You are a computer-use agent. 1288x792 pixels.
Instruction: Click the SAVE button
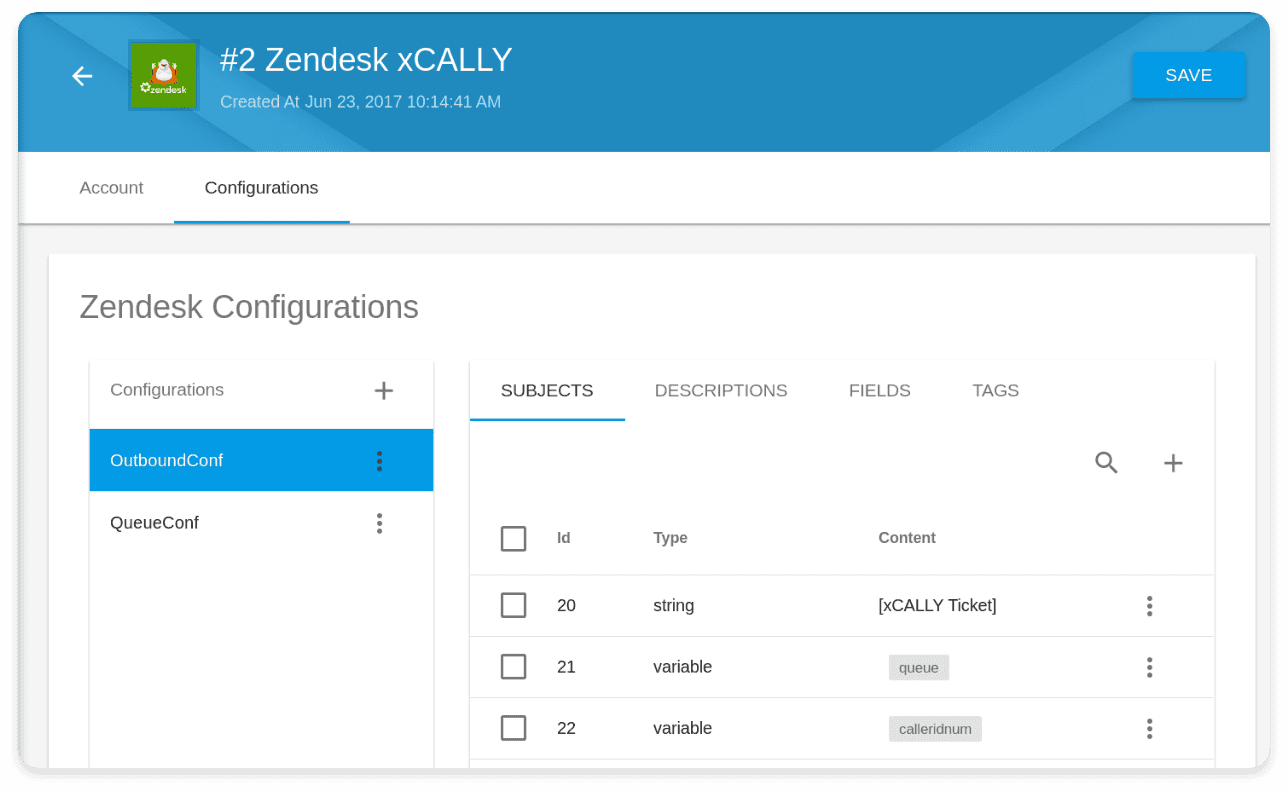point(1188,75)
